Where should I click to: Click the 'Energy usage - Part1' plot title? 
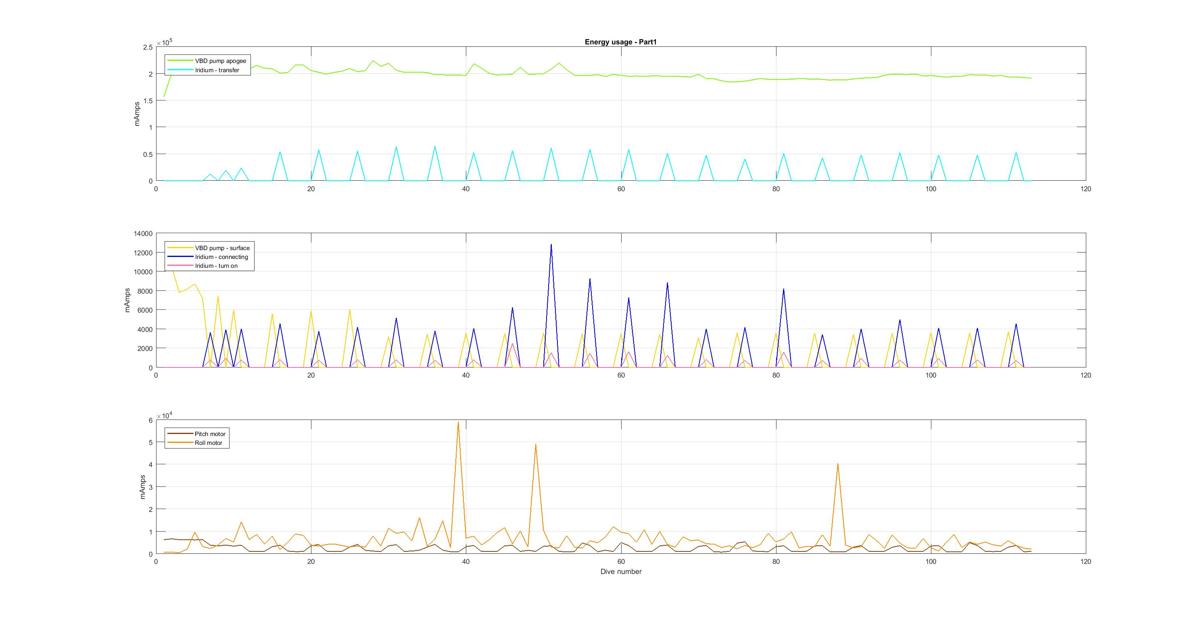(x=620, y=42)
